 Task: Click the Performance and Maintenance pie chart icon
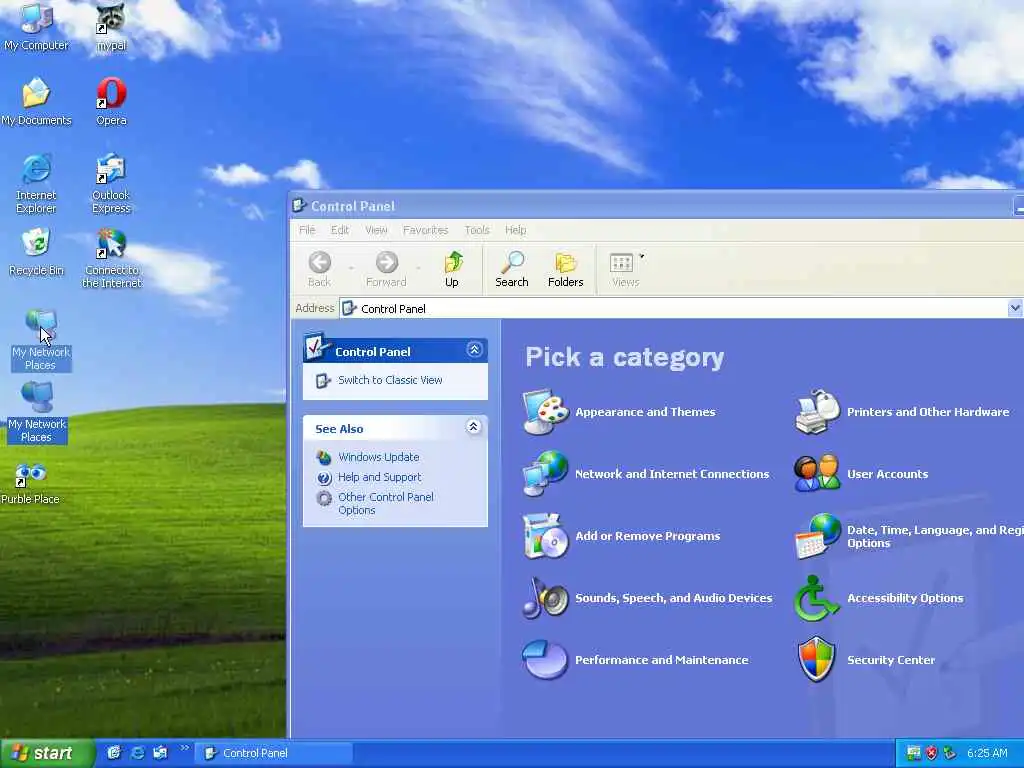[x=545, y=660]
